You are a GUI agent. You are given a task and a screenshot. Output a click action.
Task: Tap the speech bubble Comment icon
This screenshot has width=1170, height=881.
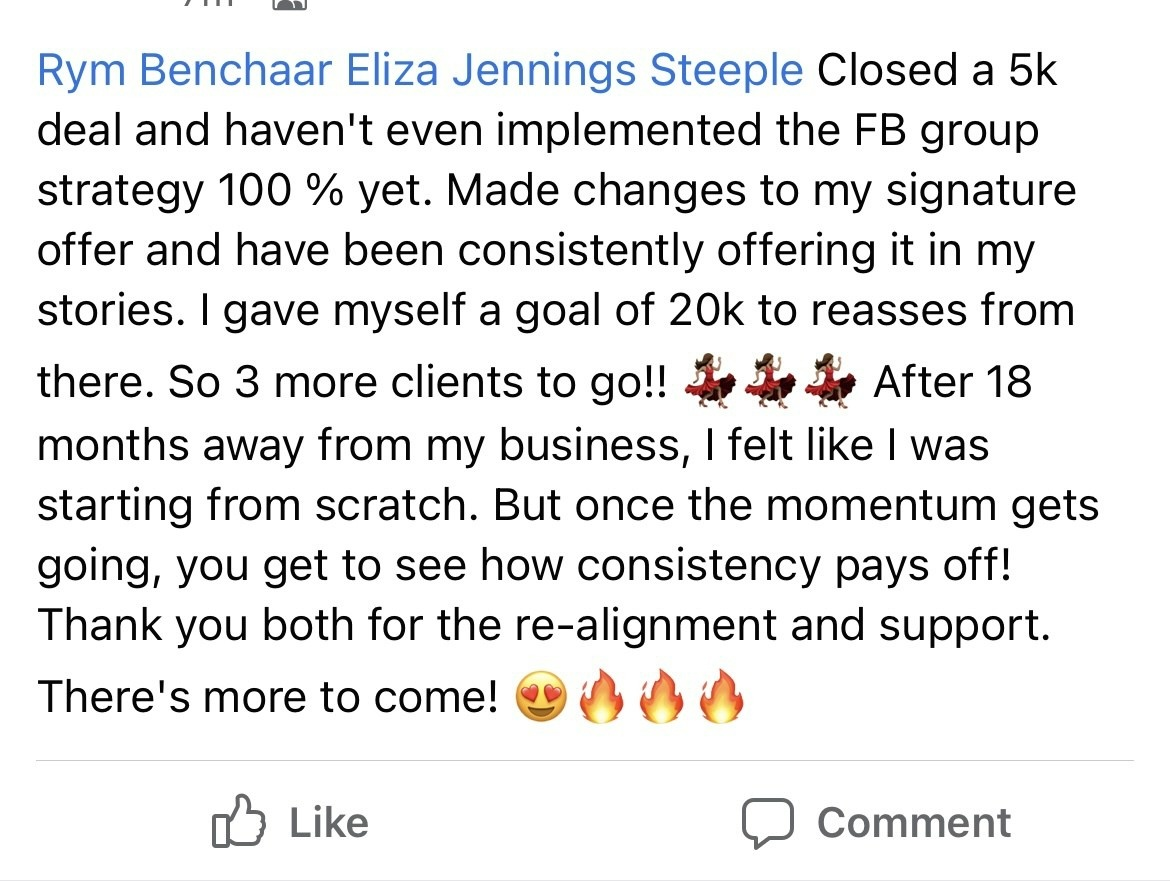(x=769, y=824)
